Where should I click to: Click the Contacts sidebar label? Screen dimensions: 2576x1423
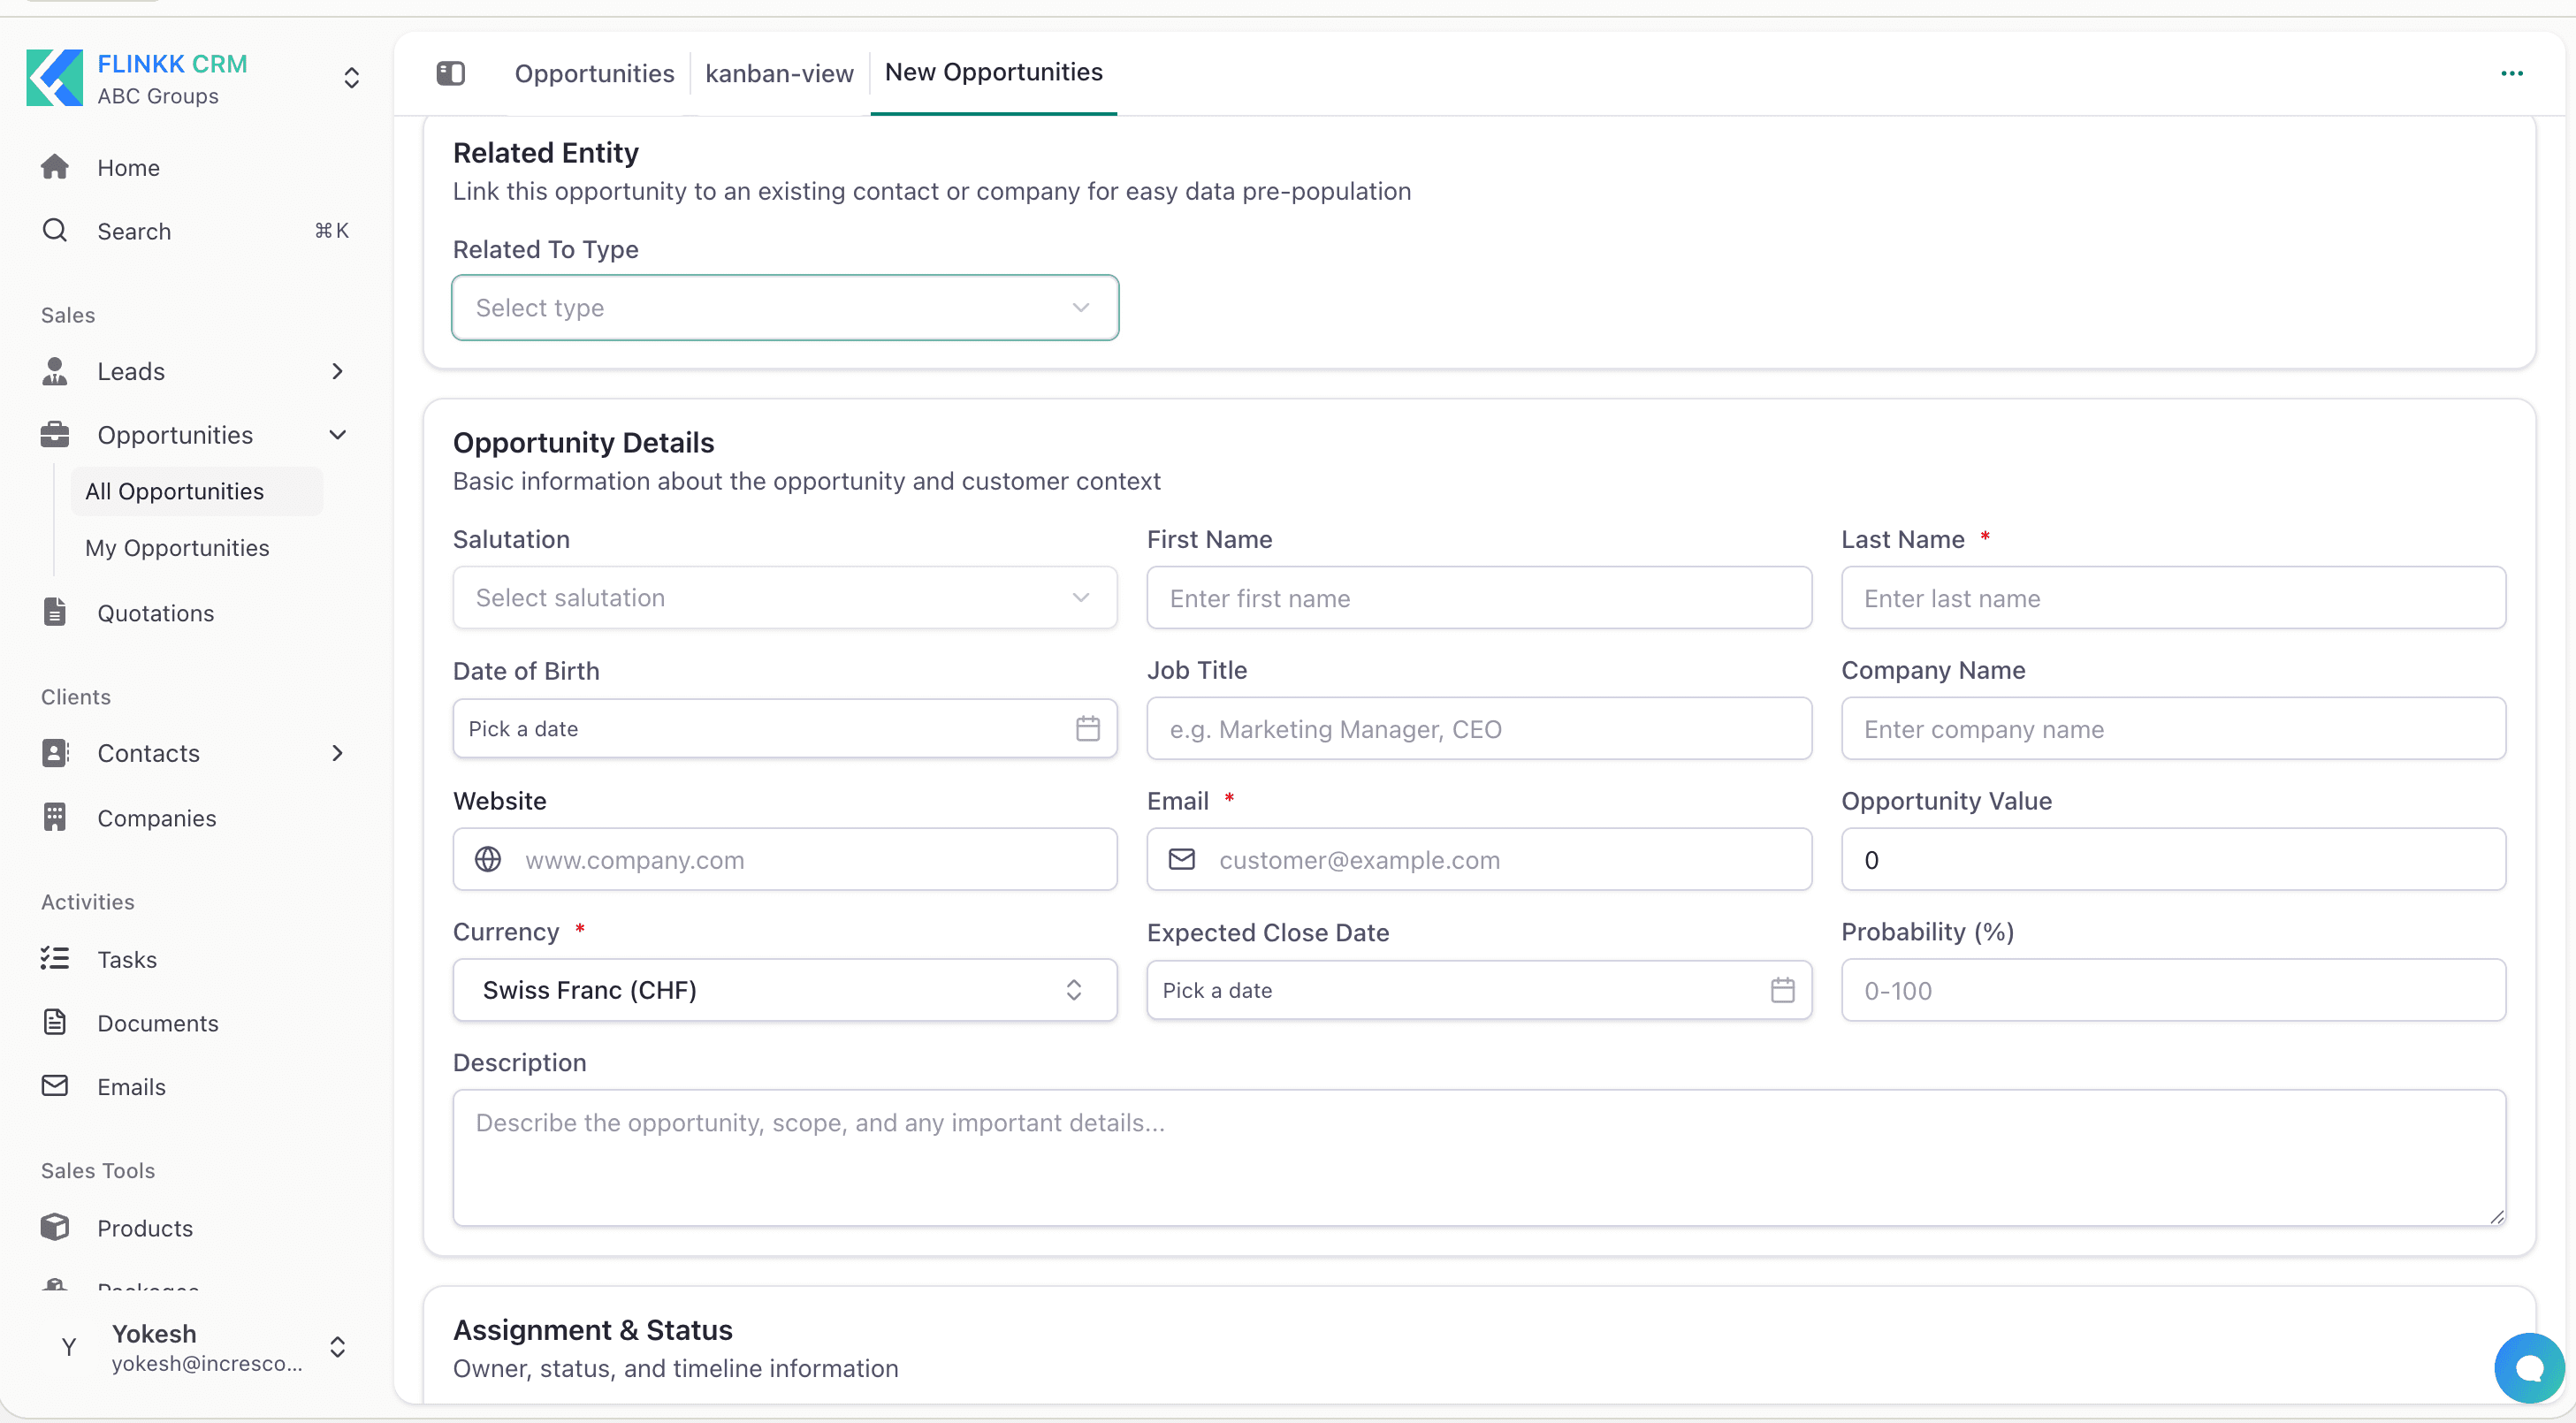point(148,753)
